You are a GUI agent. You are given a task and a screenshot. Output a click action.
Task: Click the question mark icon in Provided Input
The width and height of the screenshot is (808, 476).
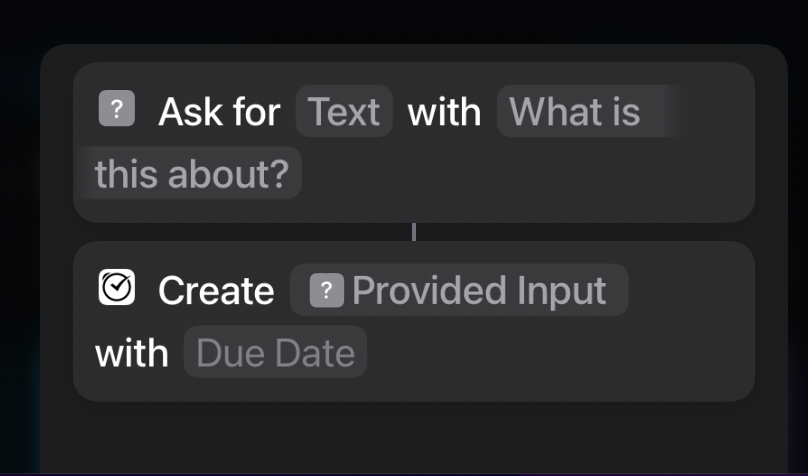point(327,291)
